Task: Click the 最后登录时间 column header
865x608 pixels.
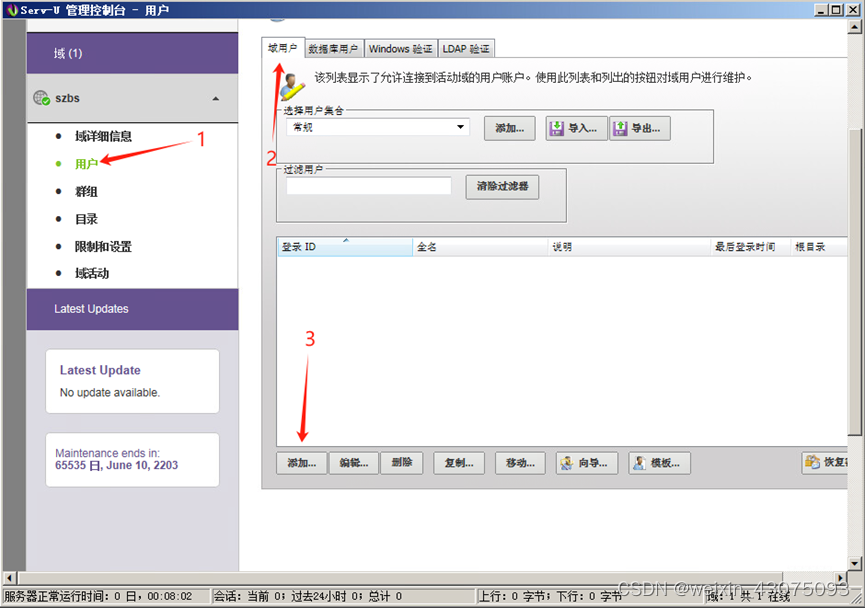Action: click(750, 247)
